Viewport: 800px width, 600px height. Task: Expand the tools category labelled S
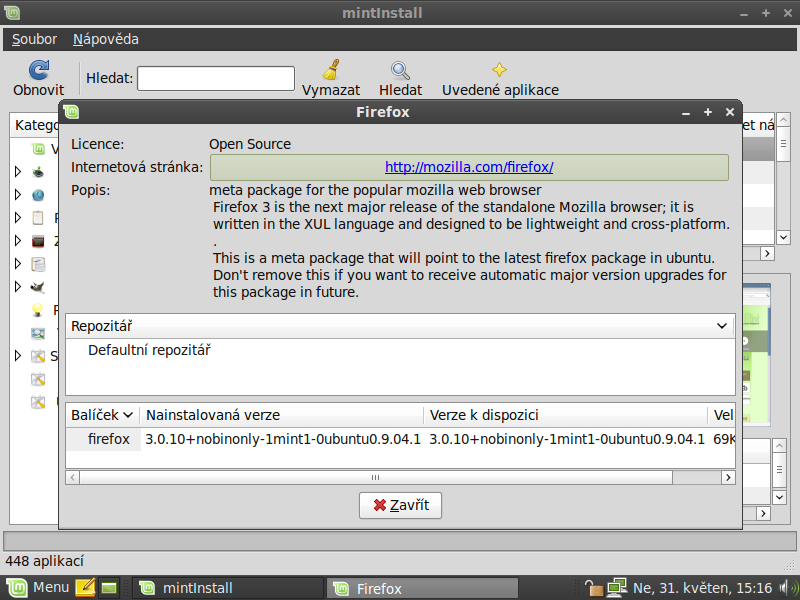tap(18, 356)
